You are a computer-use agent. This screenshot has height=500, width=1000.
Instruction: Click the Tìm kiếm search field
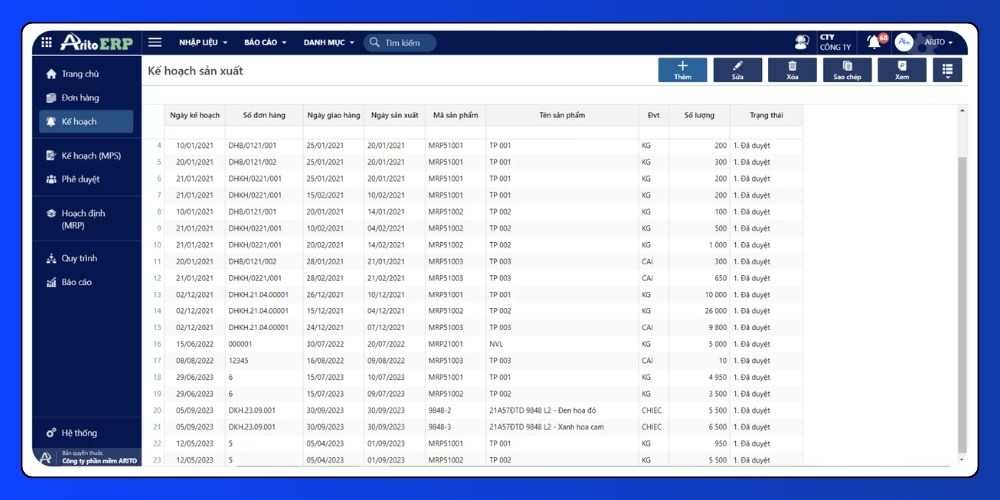click(401, 43)
